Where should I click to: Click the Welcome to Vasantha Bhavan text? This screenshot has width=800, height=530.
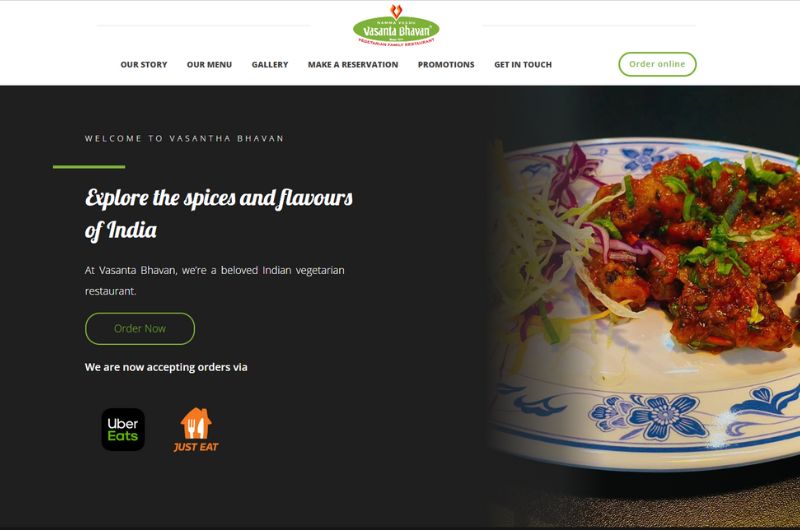click(184, 138)
